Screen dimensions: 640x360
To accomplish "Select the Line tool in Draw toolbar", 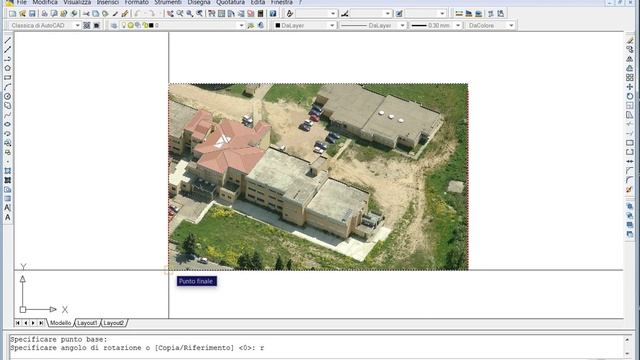I will pyautogui.click(x=7, y=40).
